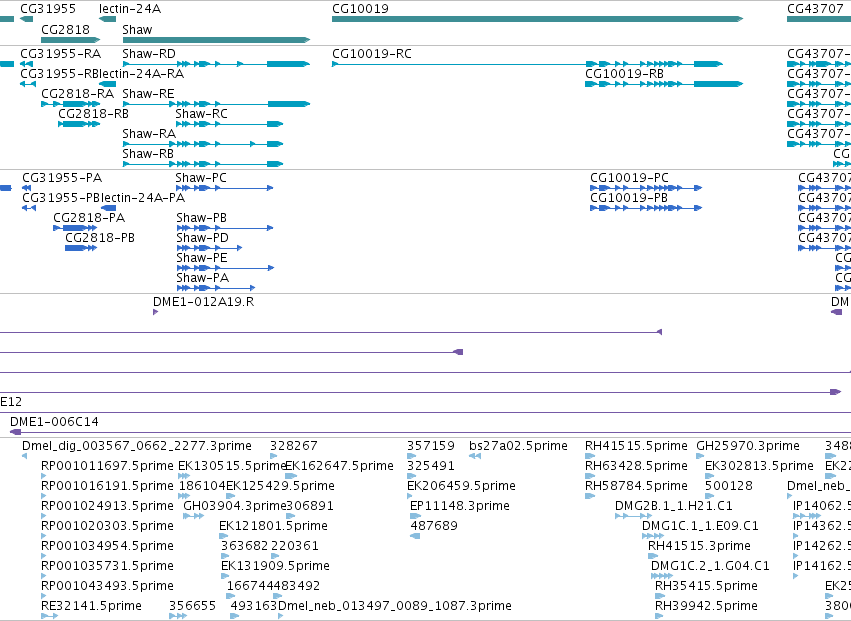
Task: Click the EK302813.5prime EST label
Action: point(759,466)
